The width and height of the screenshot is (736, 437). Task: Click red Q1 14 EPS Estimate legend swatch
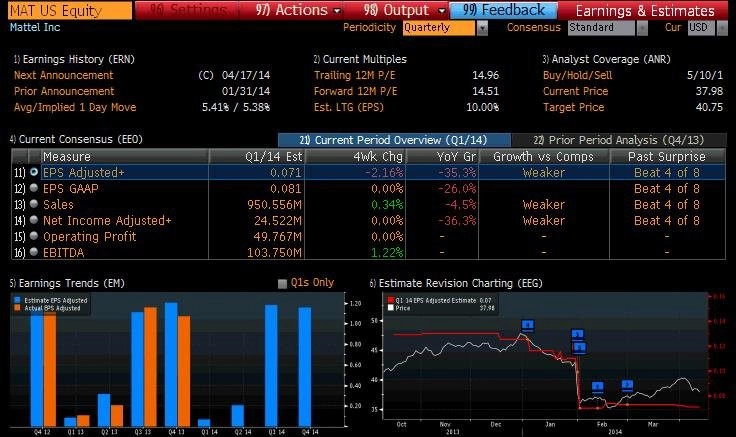pos(391,300)
